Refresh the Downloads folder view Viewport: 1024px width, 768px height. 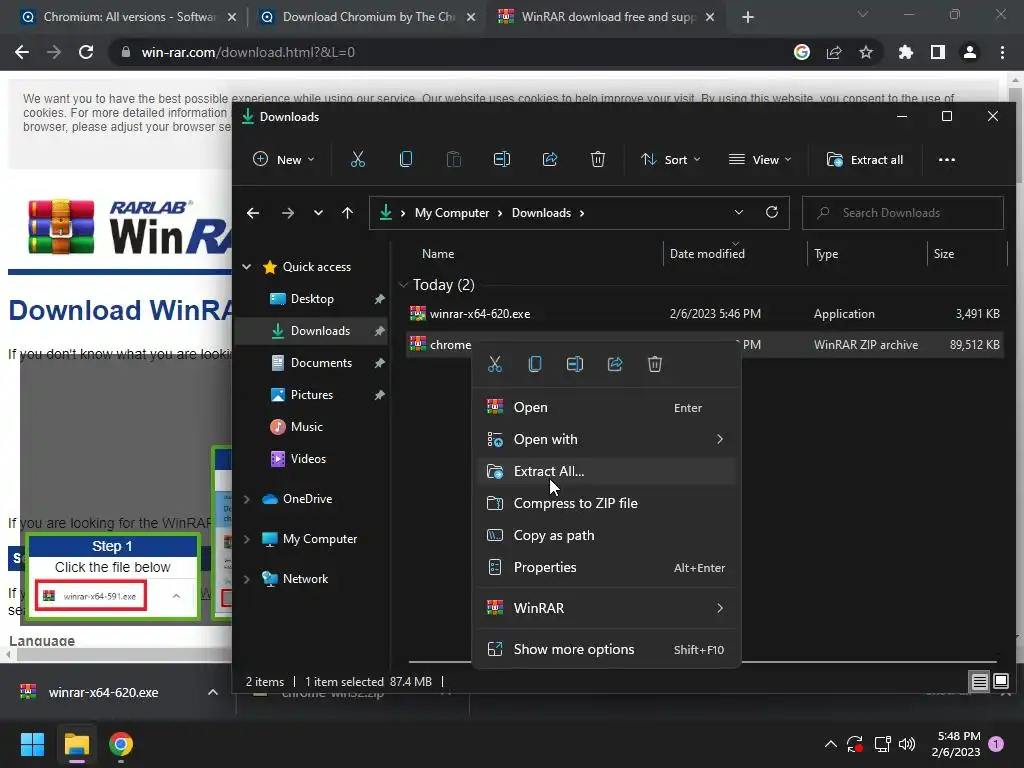click(x=772, y=212)
